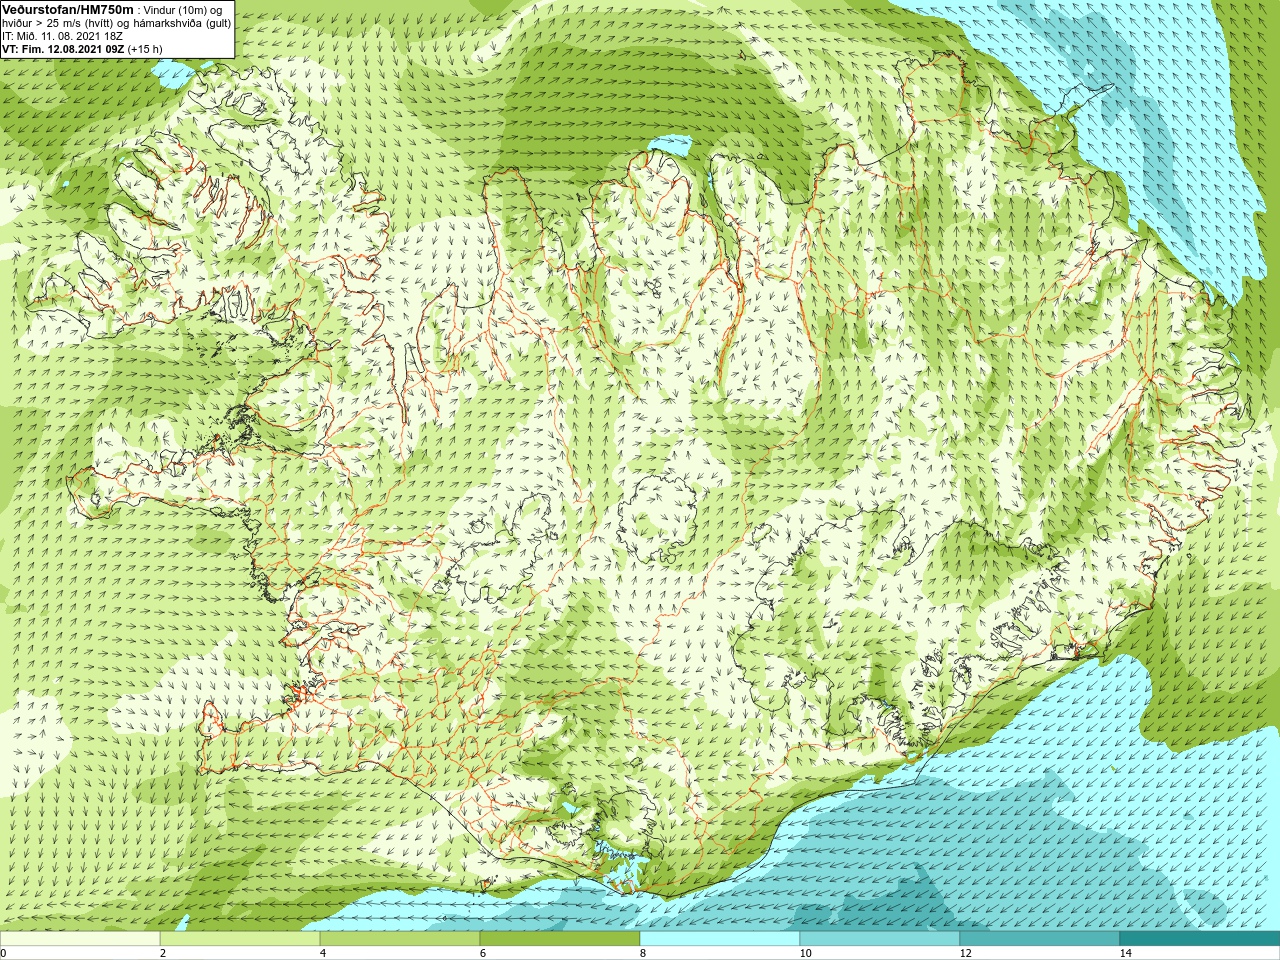The height and width of the screenshot is (960, 1280).
Task: Click the scale label '12'
Action: tap(965, 953)
